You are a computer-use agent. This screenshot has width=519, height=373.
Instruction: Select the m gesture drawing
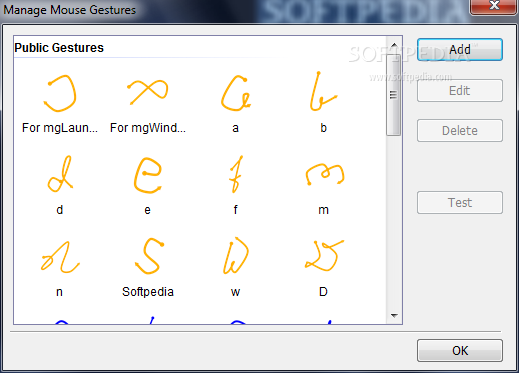click(325, 174)
